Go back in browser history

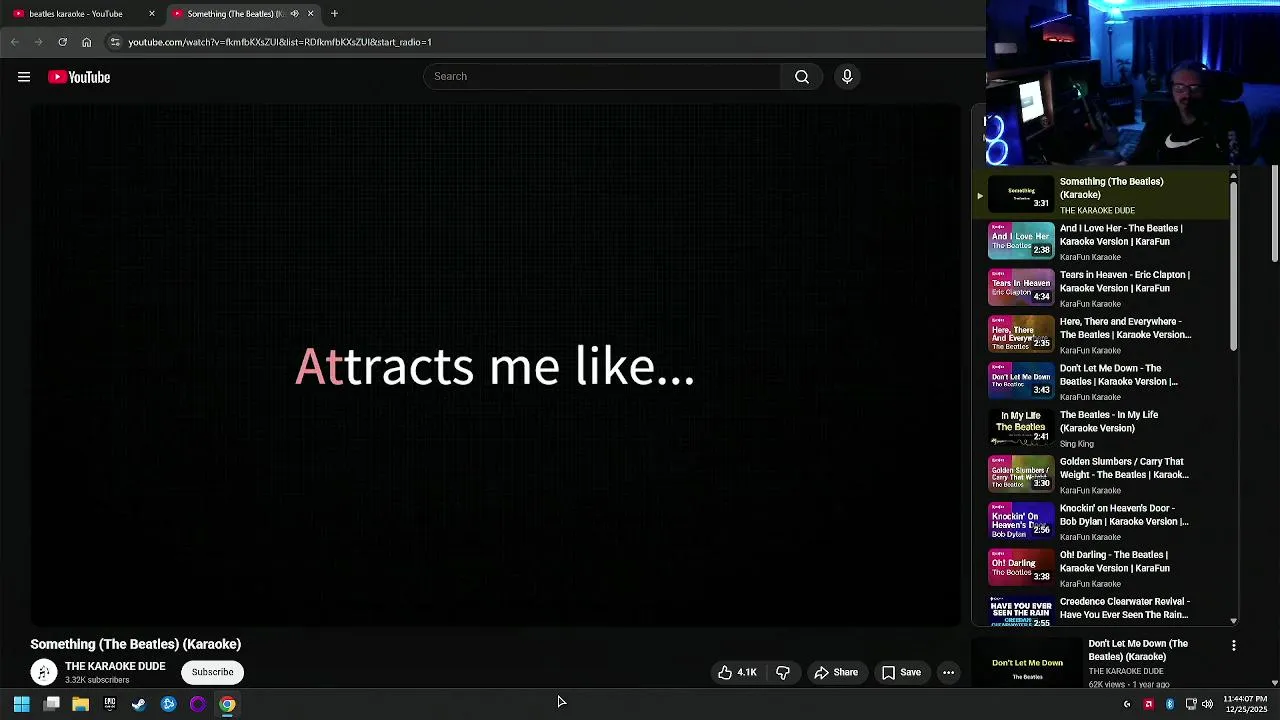click(14, 42)
